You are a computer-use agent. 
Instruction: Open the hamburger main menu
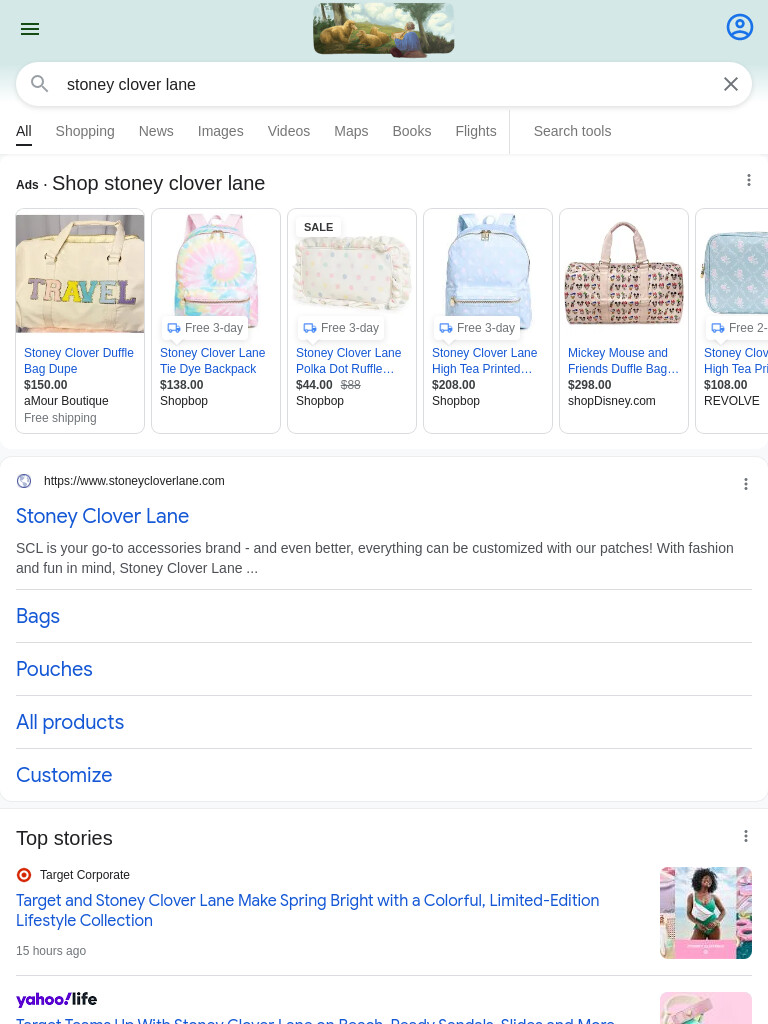click(30, 29)
